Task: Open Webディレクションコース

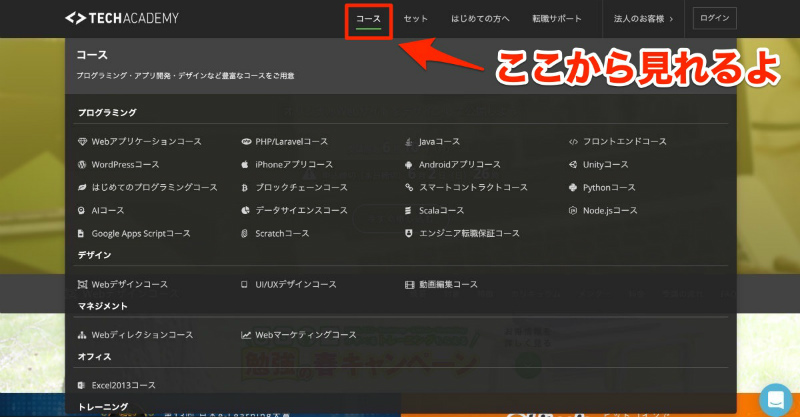Action: coord(142,335)
